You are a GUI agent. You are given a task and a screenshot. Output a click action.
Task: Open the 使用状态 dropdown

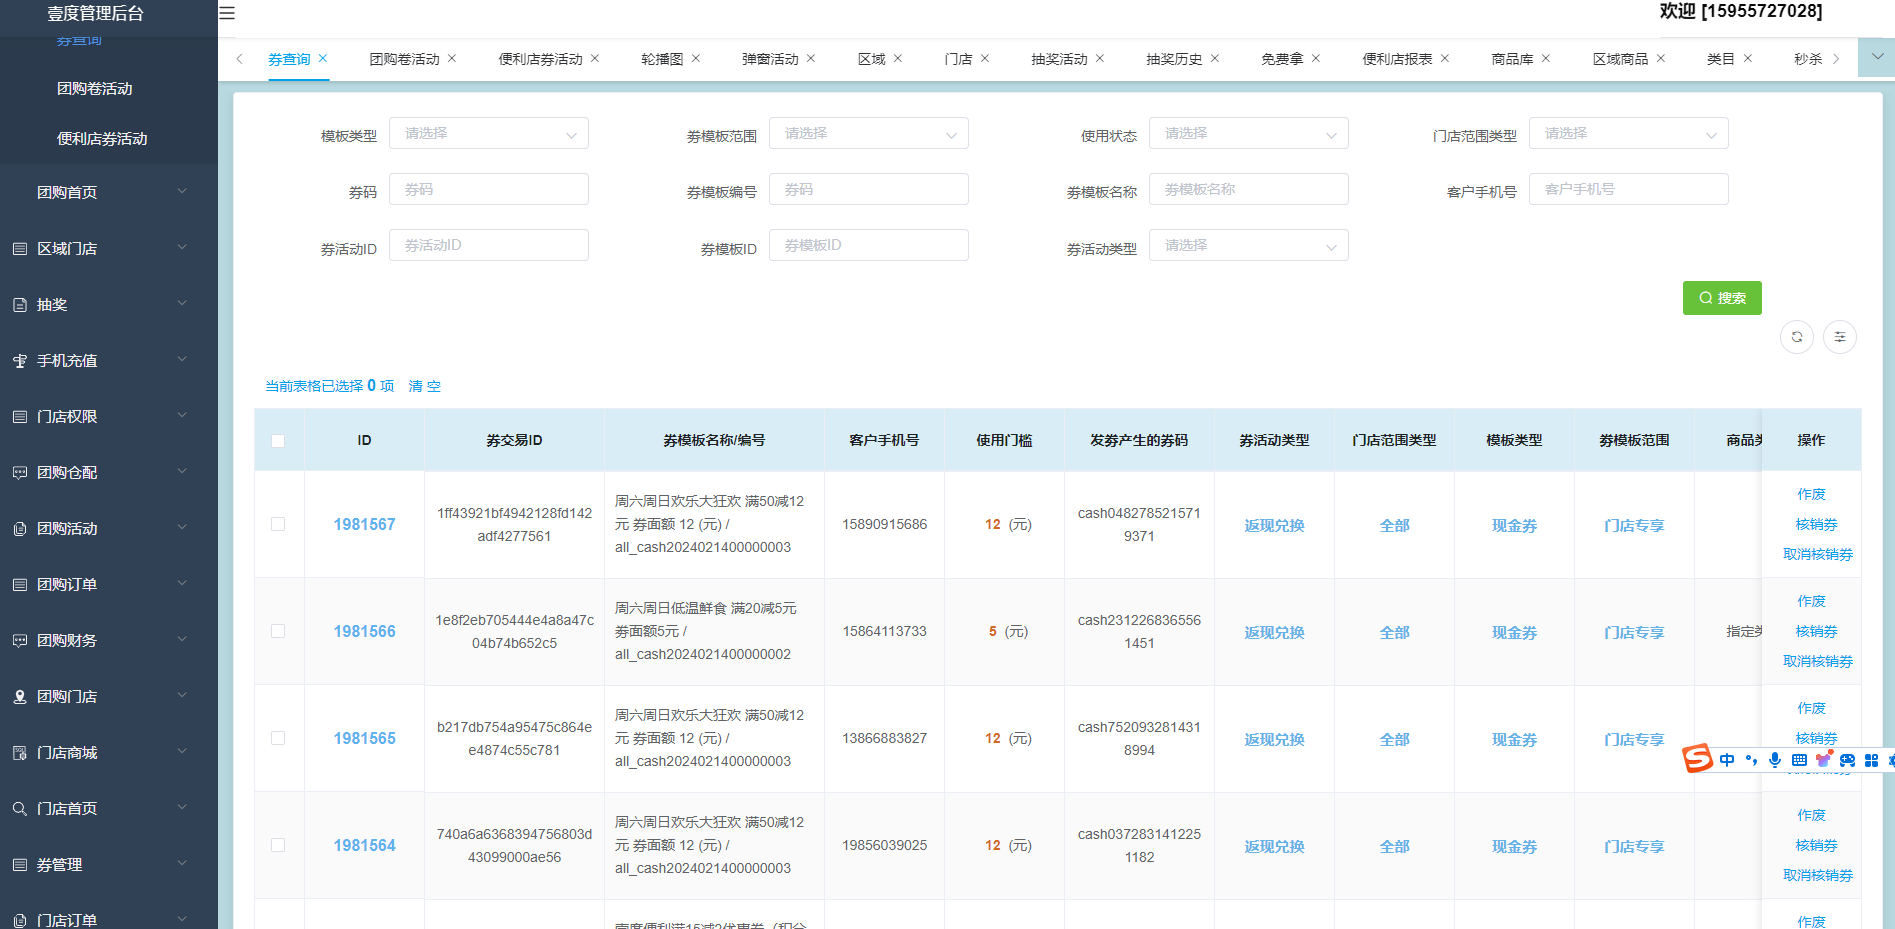tap(1249, 133)
